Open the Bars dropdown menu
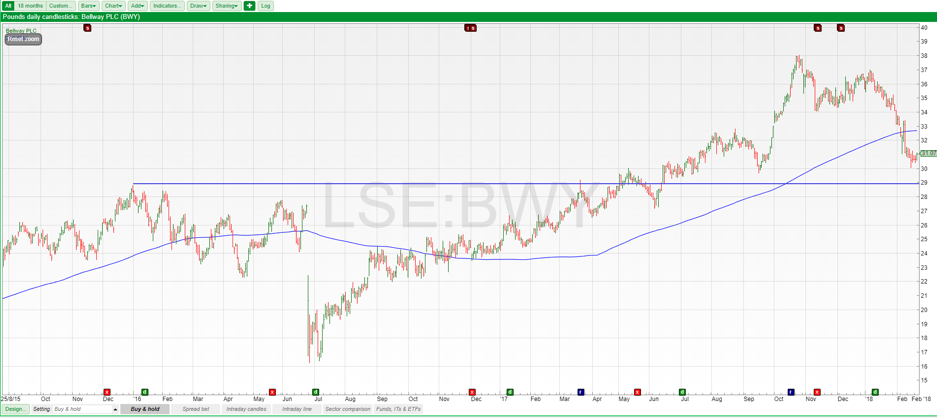 click(x=88, y=6)
